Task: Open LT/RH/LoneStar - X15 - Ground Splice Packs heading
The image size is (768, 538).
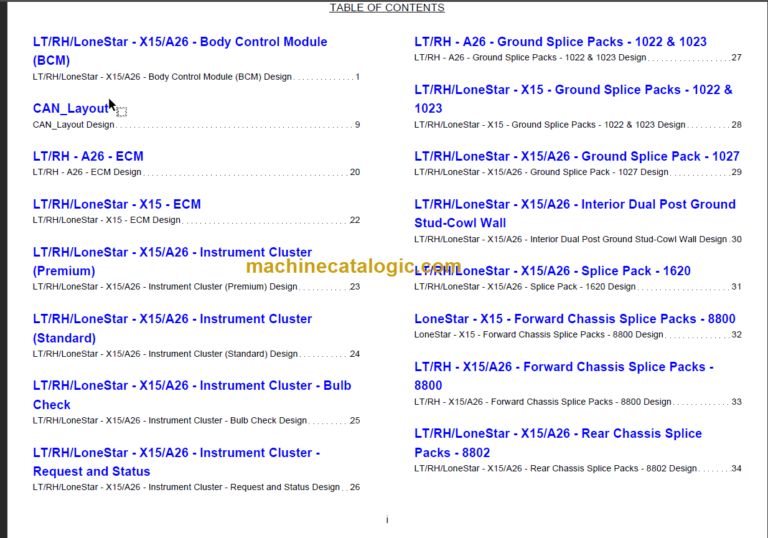Action: (x=573, y=99)
